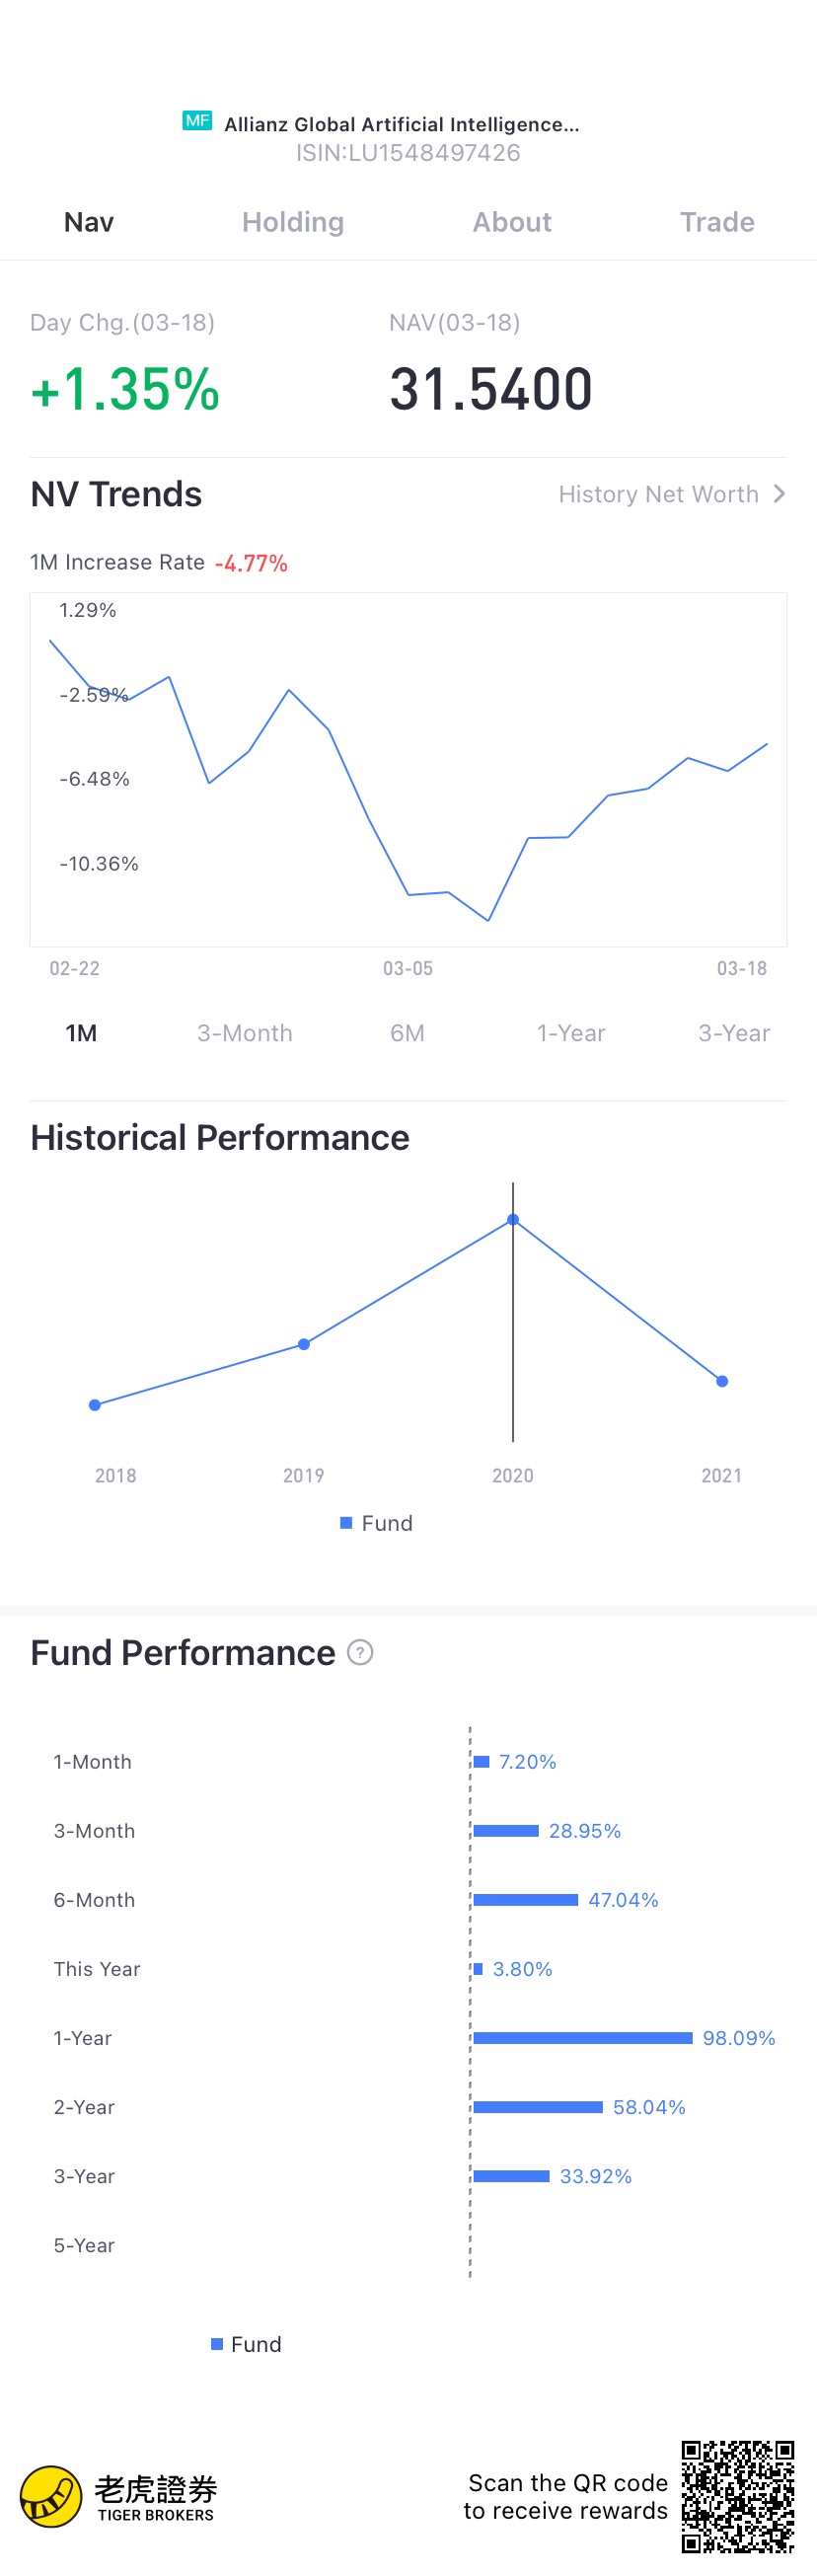Switch to the Holding tab
Viewport: 817px width, 2576px height.
pyautogui.click(x=293, y=222)
